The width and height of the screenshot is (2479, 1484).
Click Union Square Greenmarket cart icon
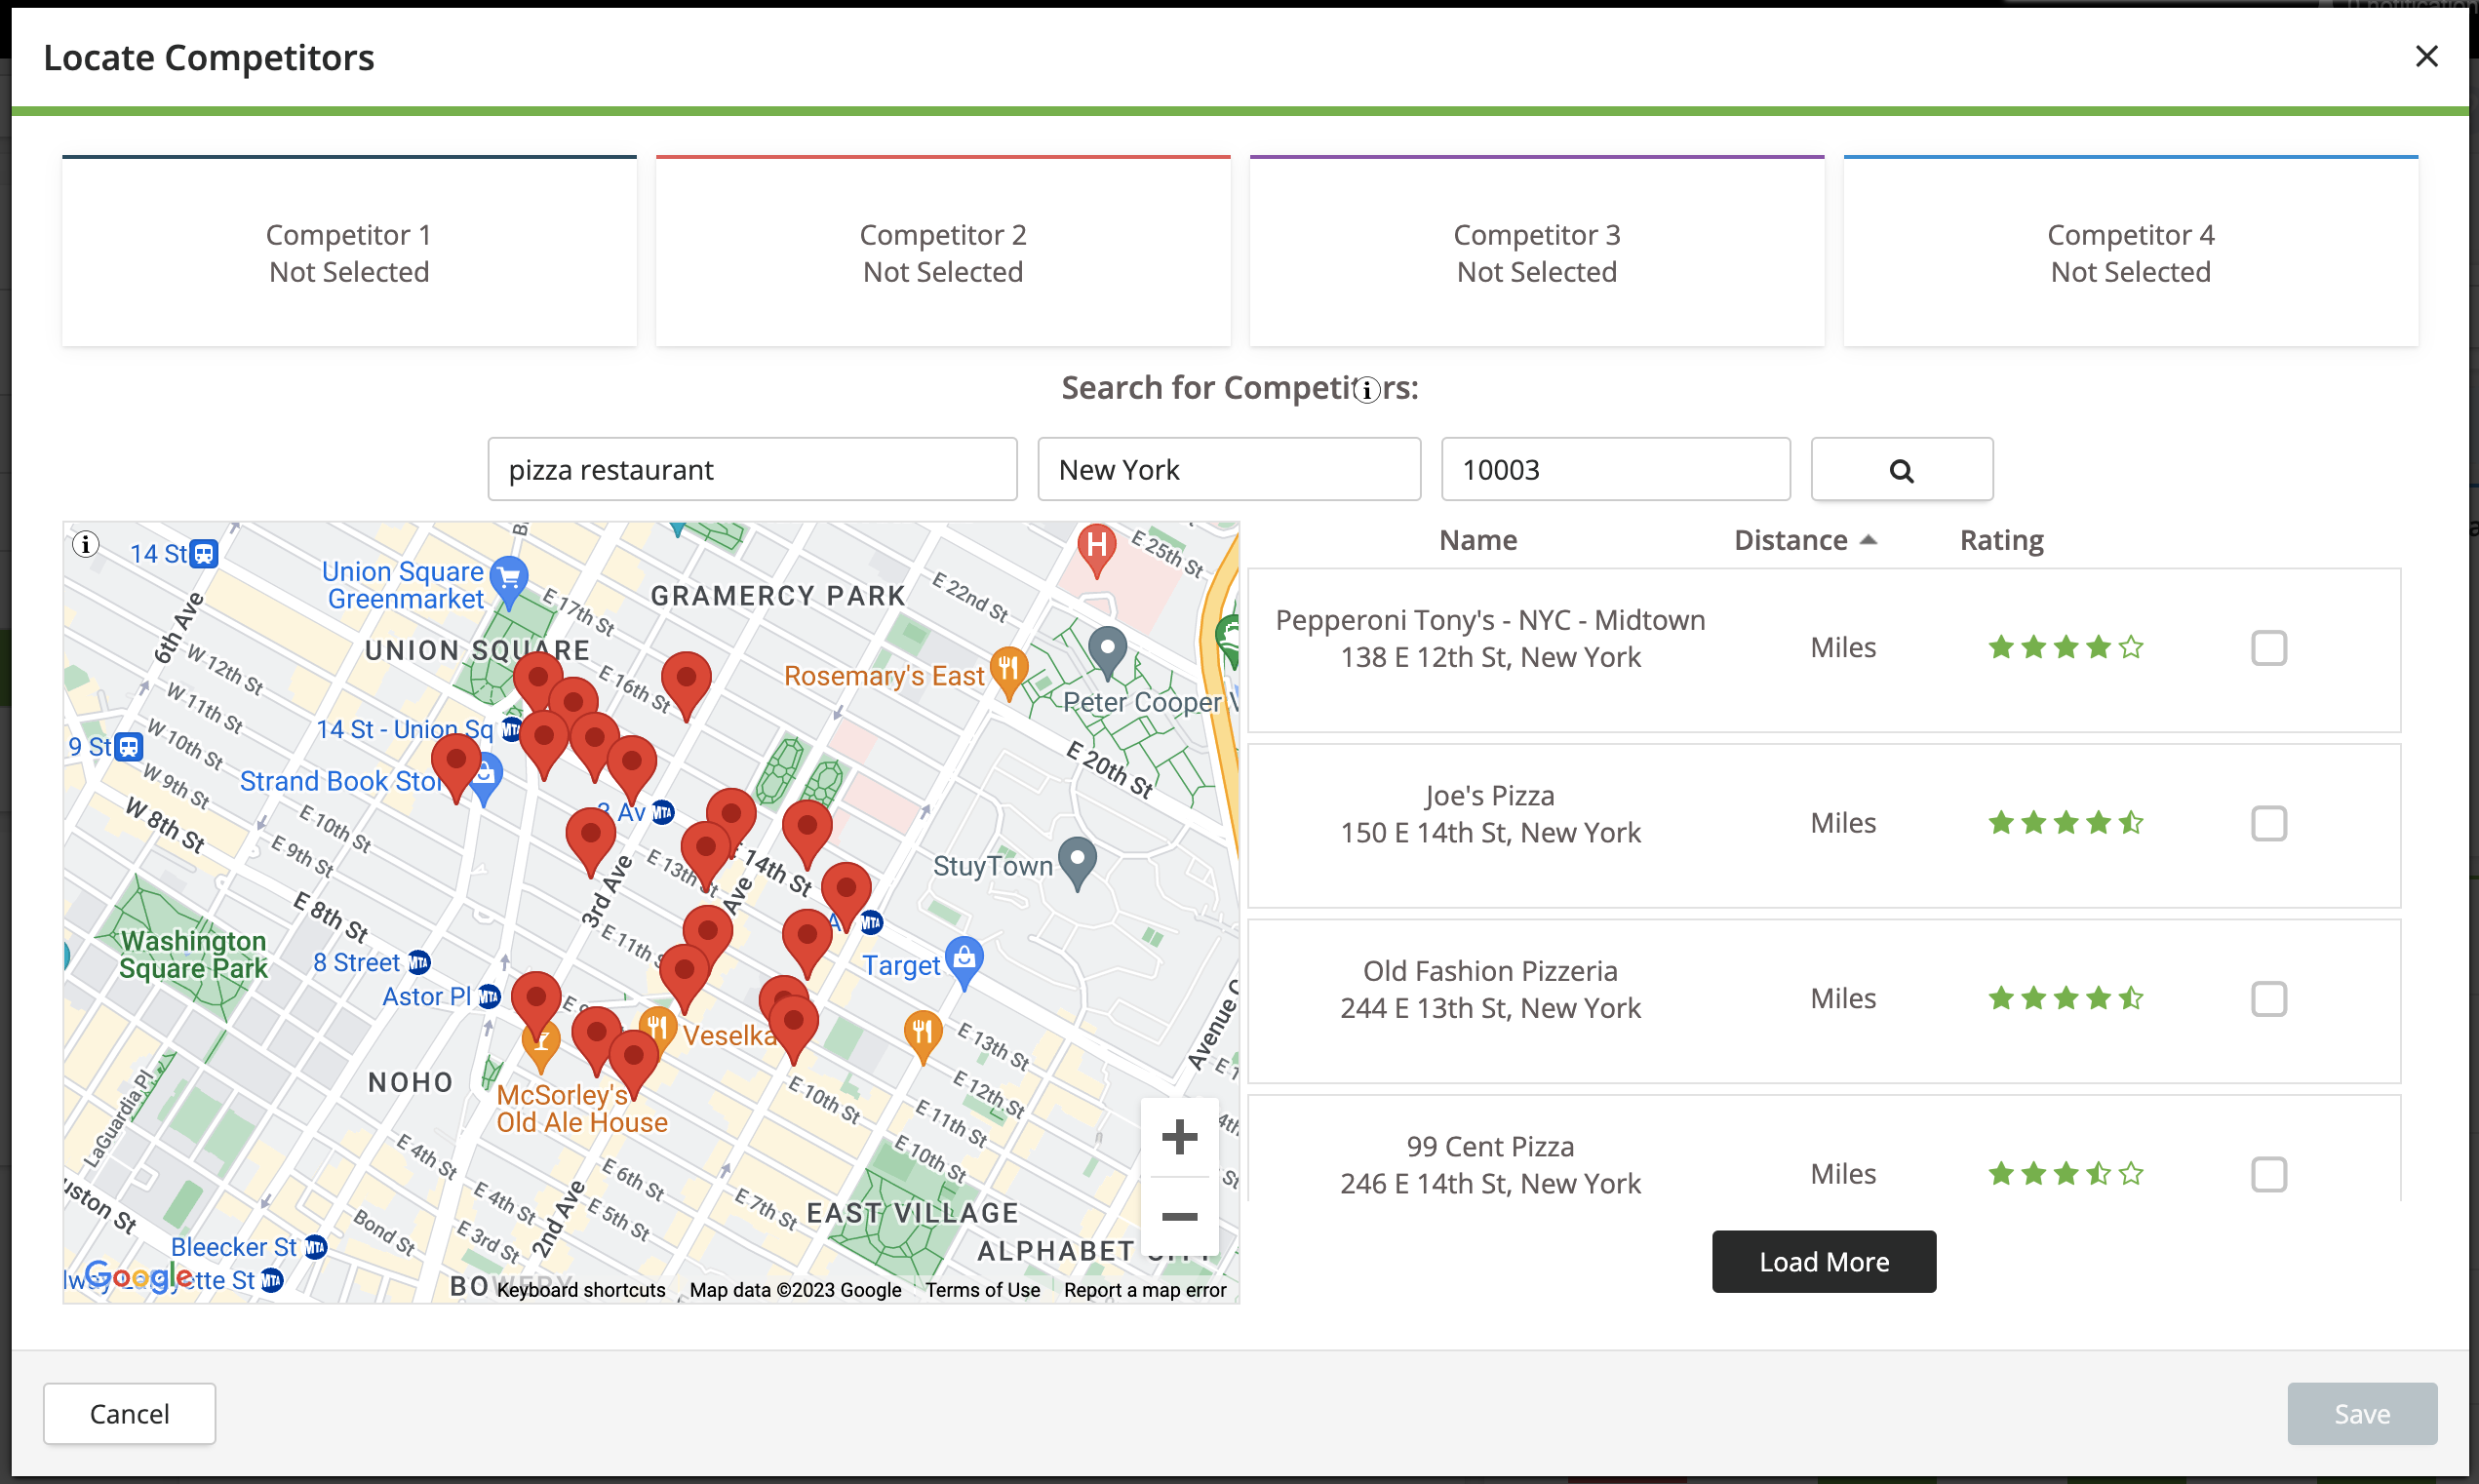[509, 581]
